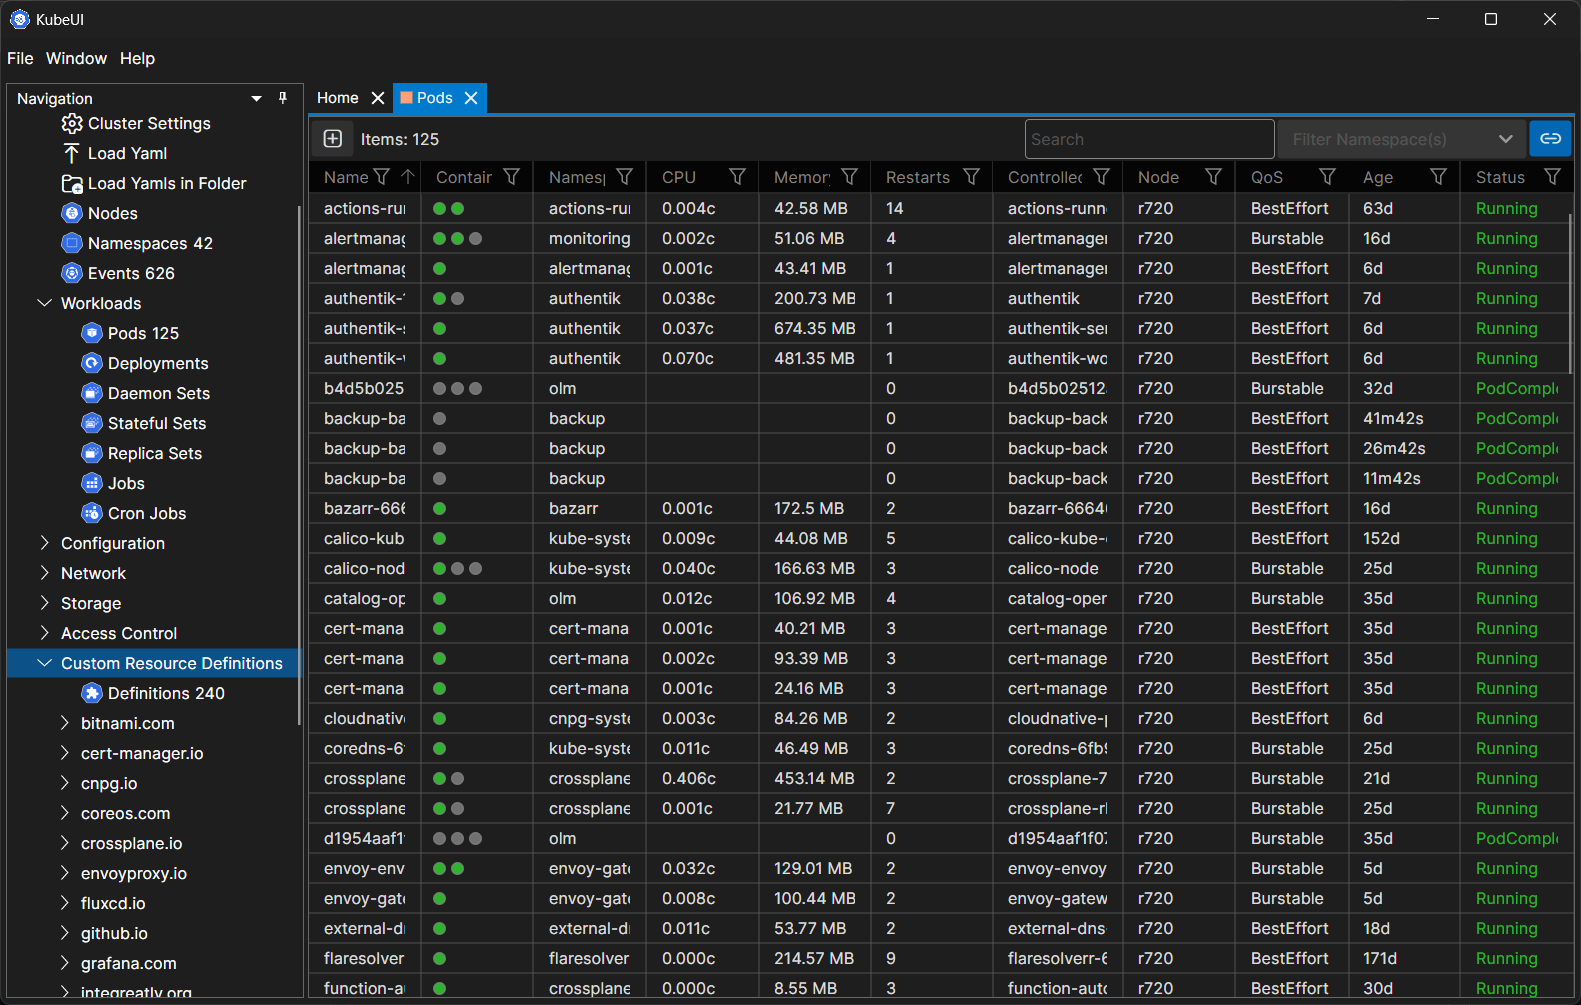The height and width of the screenshot is (1005, 1581).
Task: Click the Name column filter icon
Action: pyautogui.click(x=381, y=177)
